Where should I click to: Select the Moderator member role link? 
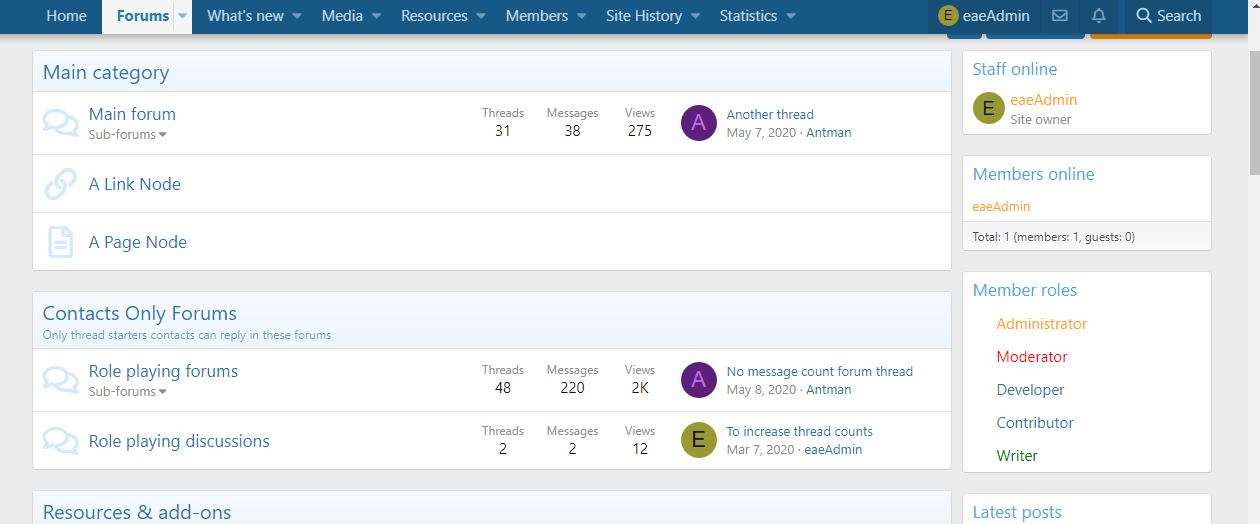coord(1032,357)
